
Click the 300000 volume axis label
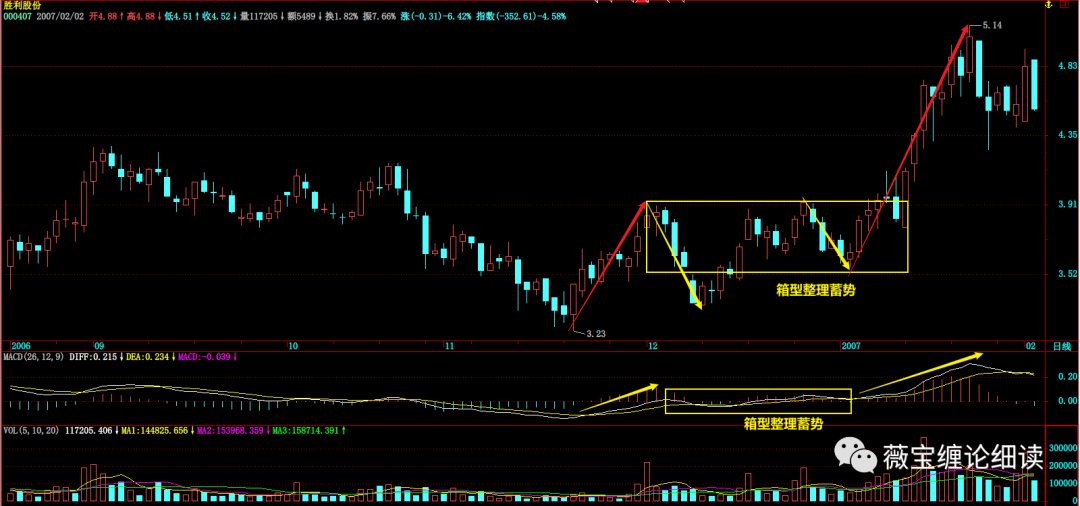pos(1063,447)
